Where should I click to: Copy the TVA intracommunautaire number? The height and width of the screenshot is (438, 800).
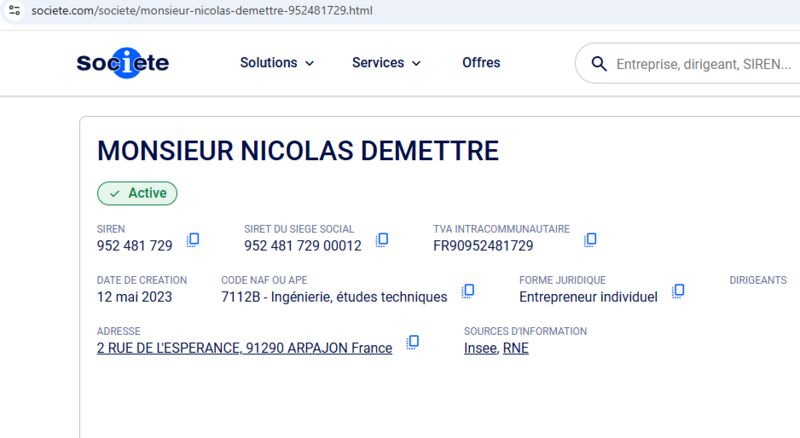[x=590, y=239]
